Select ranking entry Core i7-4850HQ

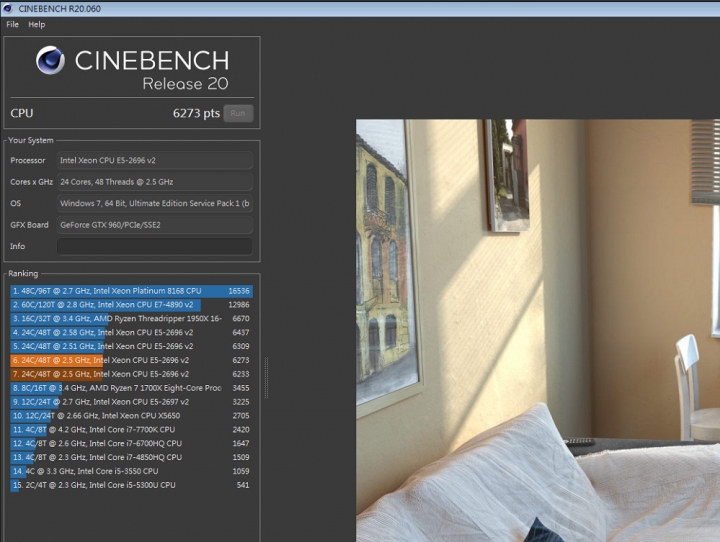131,457
